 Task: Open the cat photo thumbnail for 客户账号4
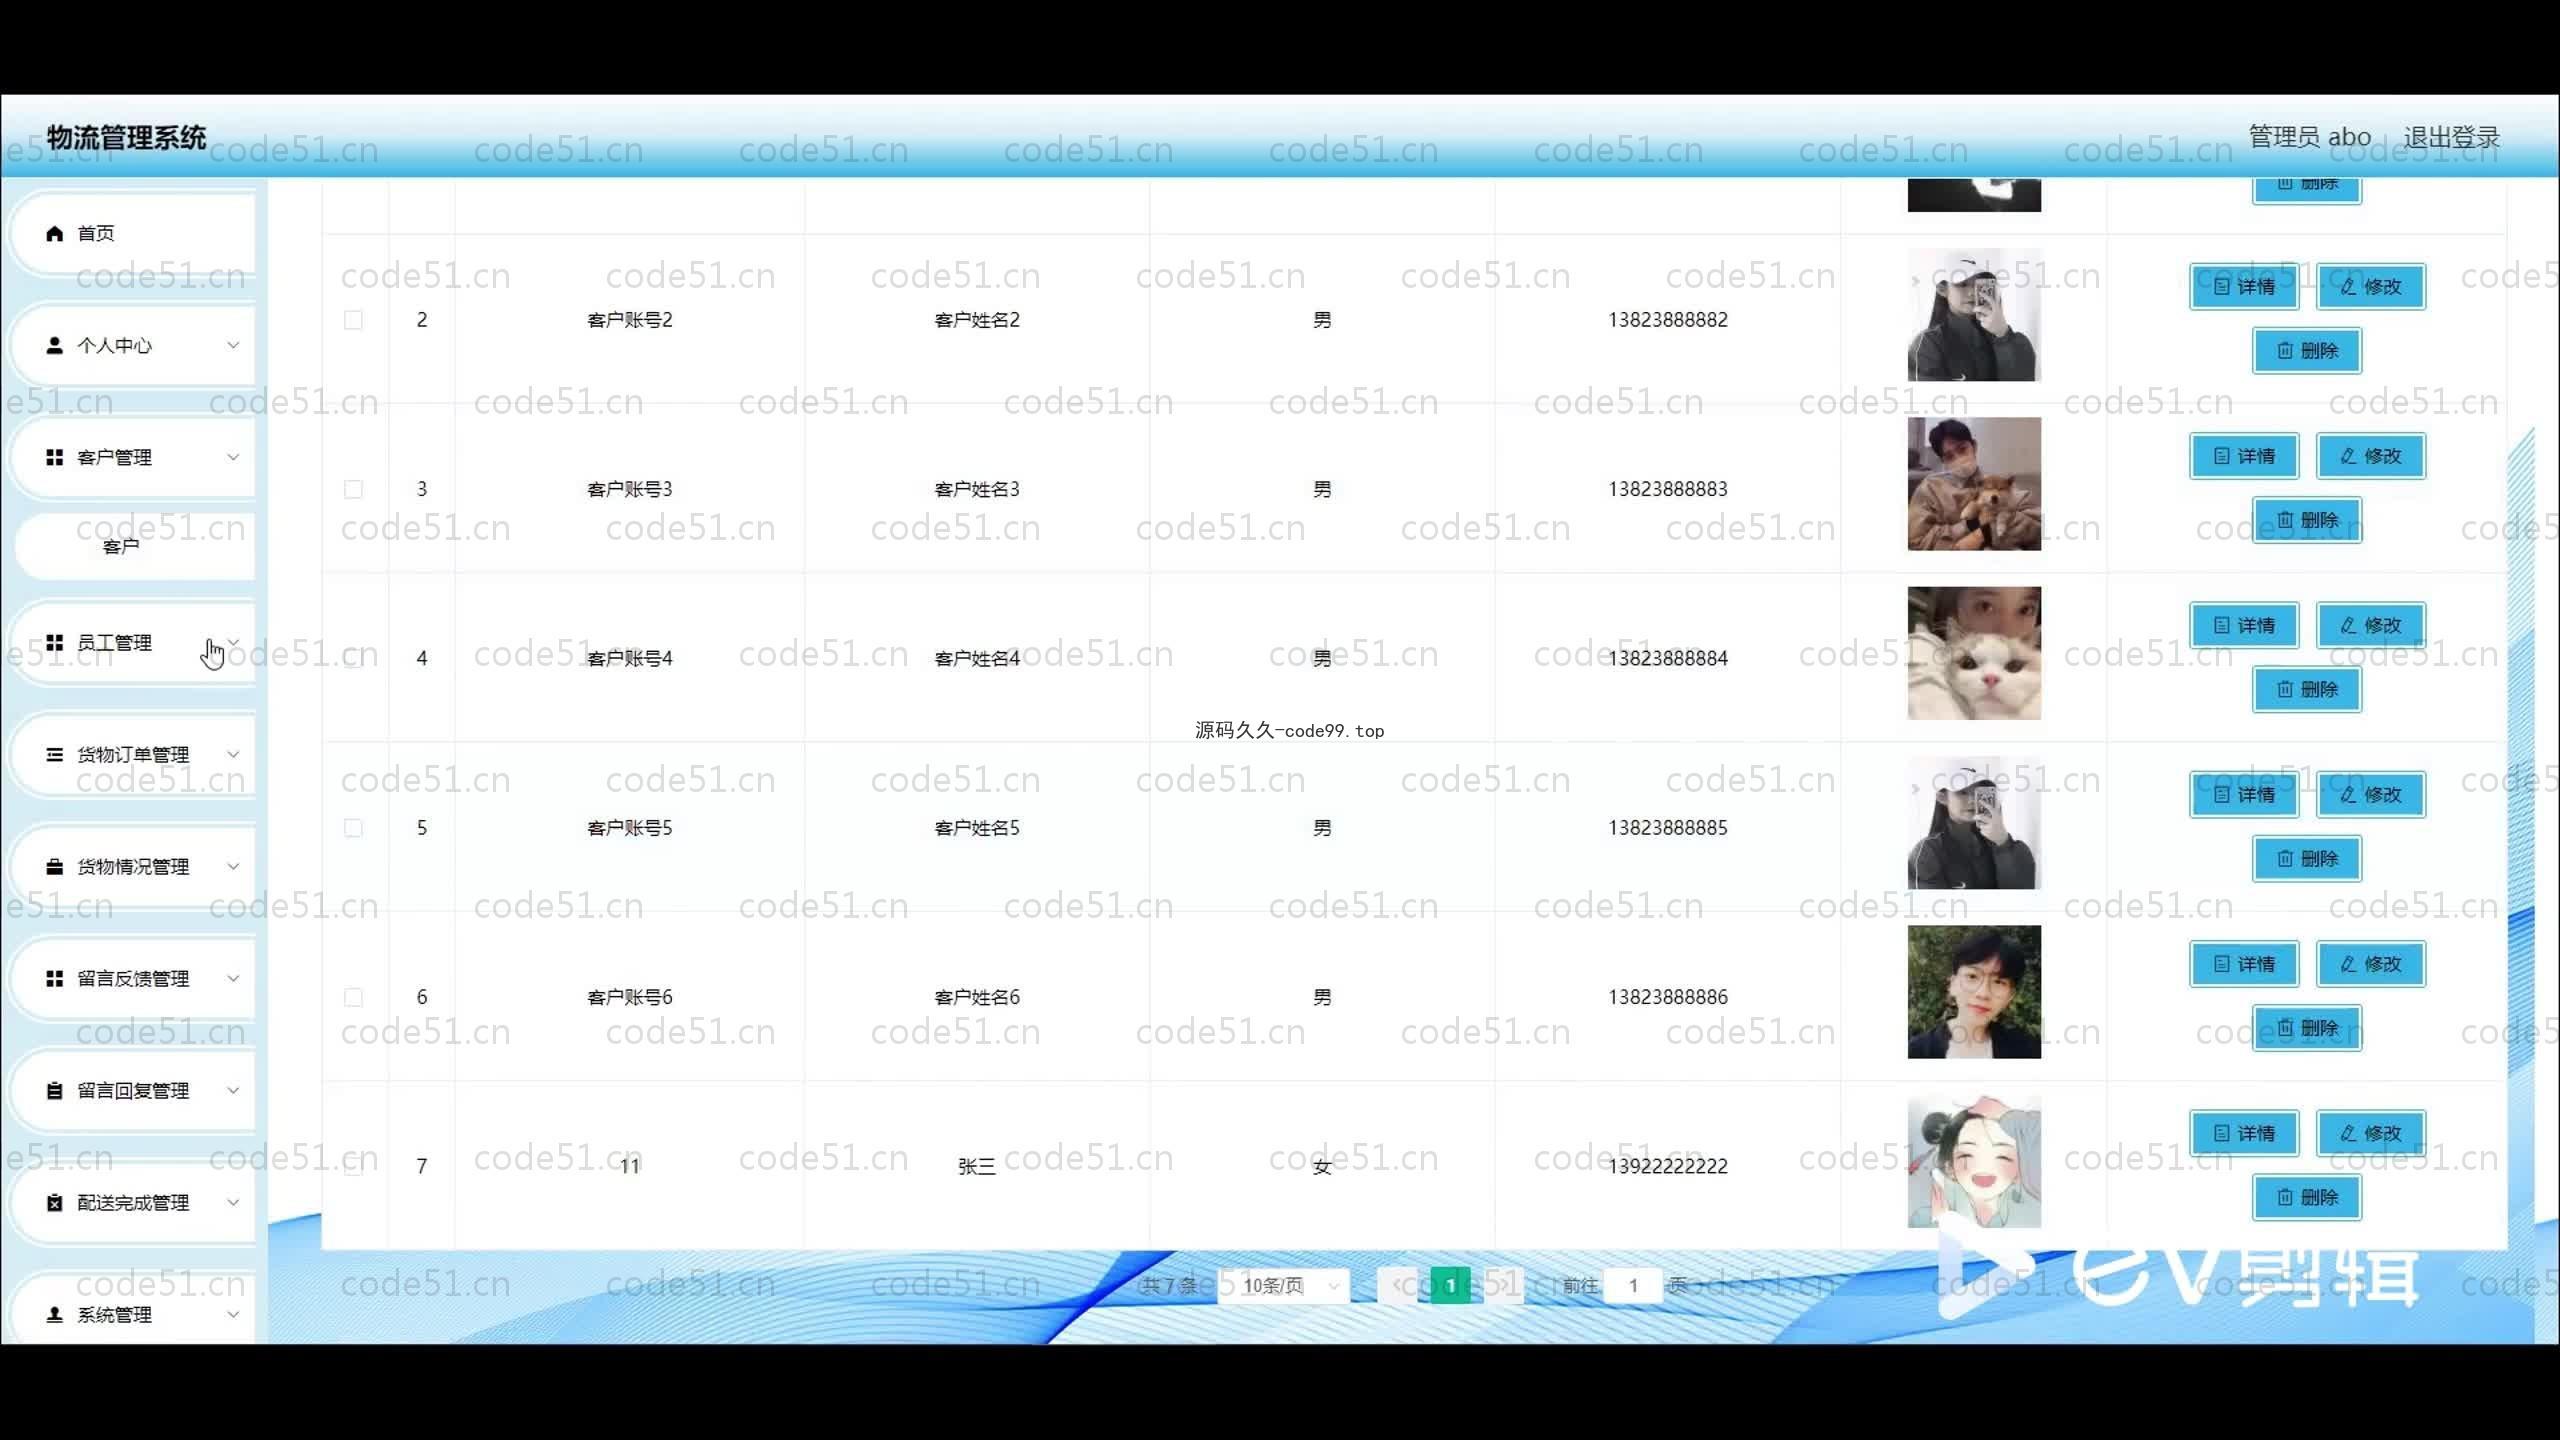coord(1974,653)
